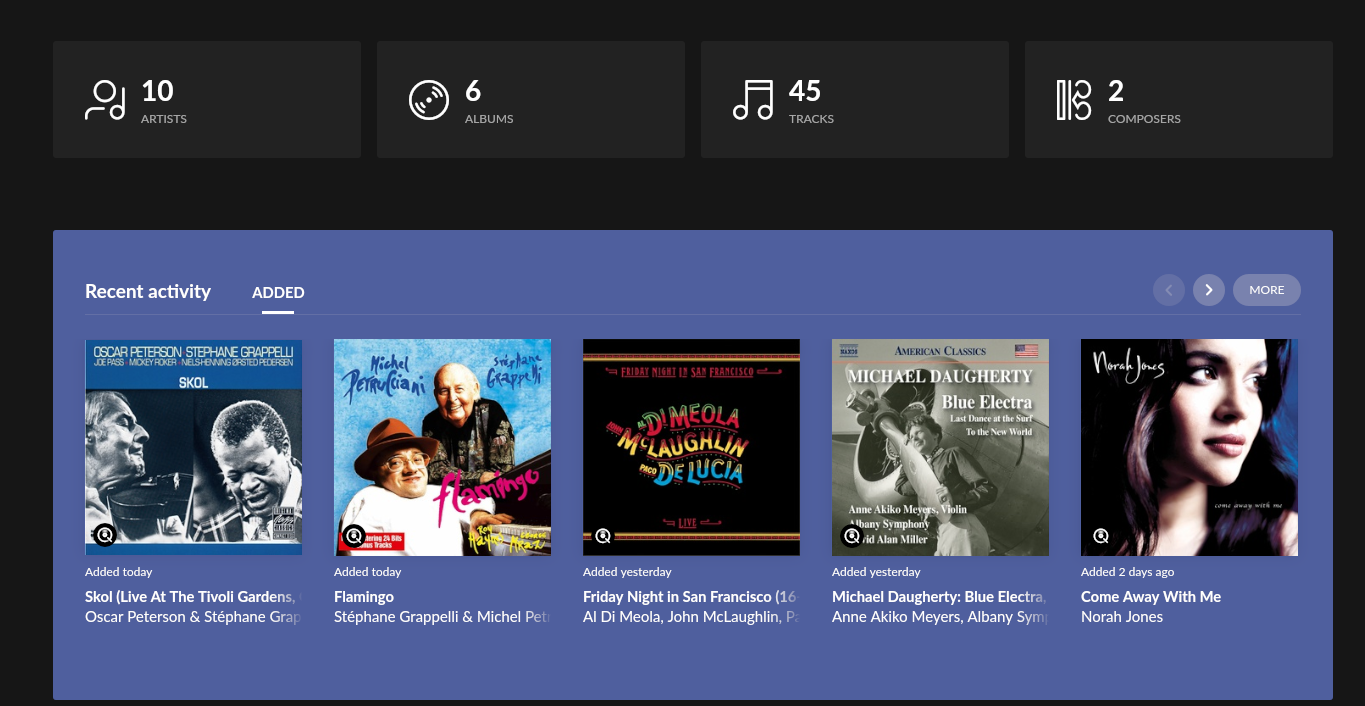Open Come Away With Me cover
The image size is (1365, 706).
(x=1190, y=447)
